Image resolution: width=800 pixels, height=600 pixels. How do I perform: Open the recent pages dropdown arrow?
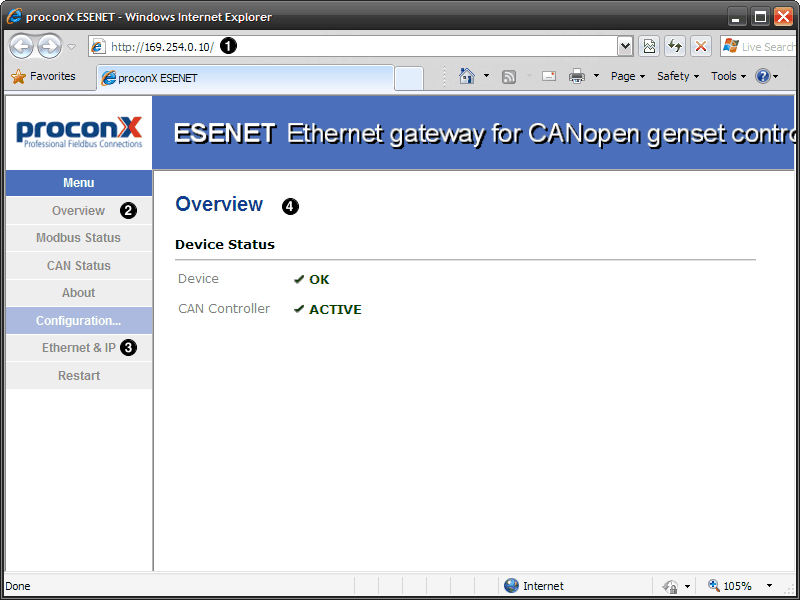tap(71, 47)
